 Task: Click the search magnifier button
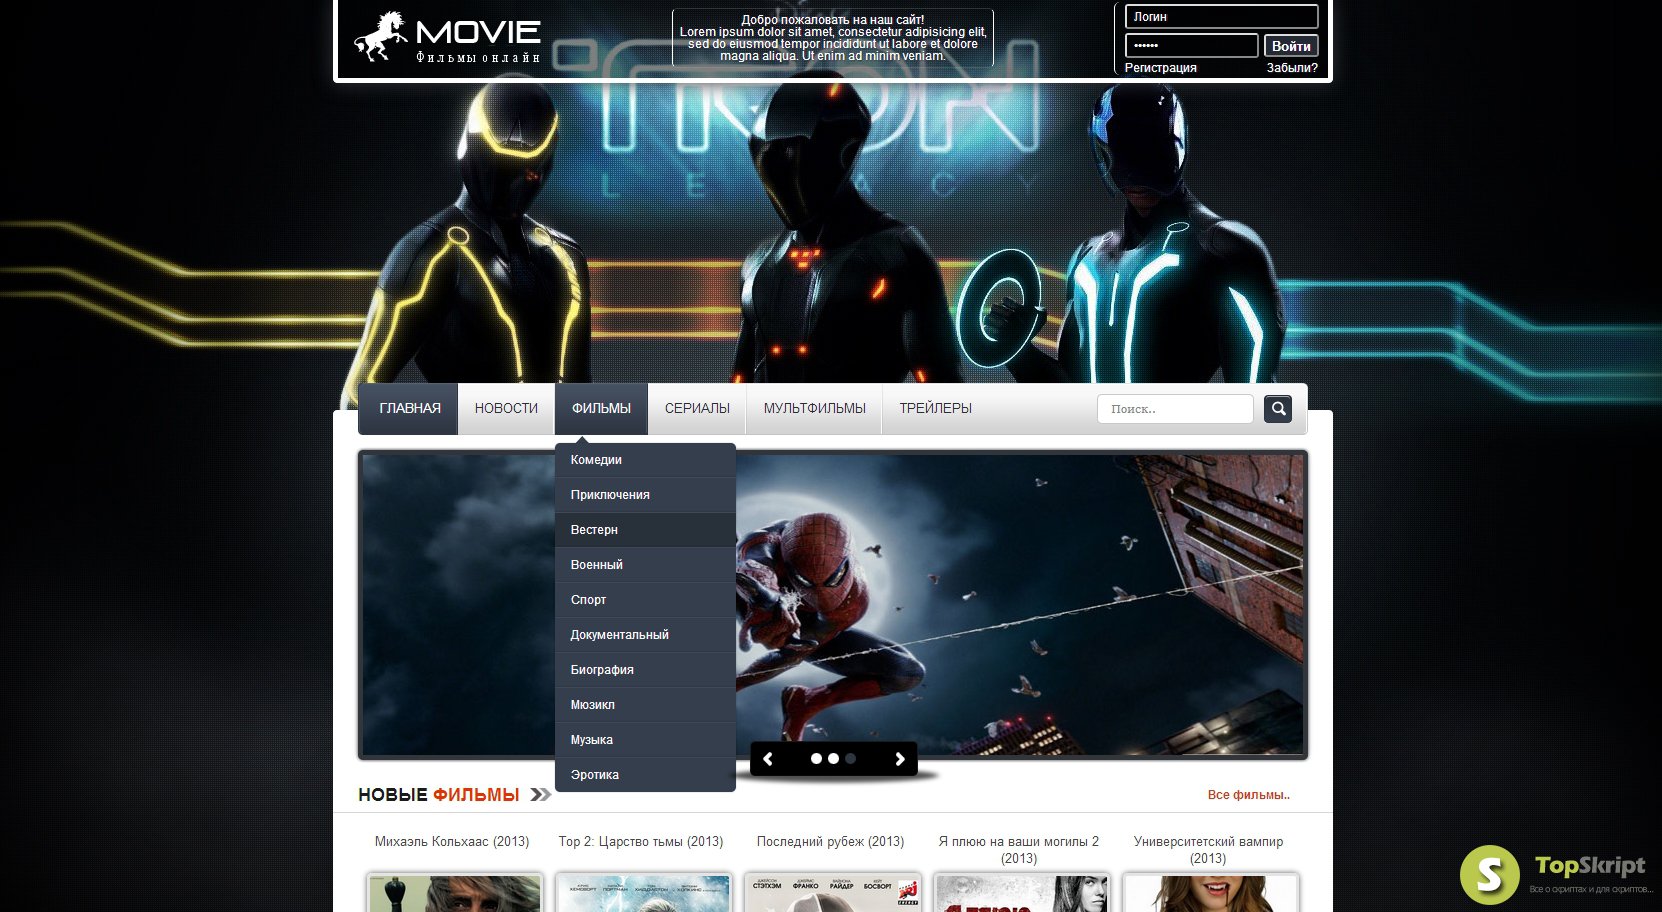point(1278,409)
